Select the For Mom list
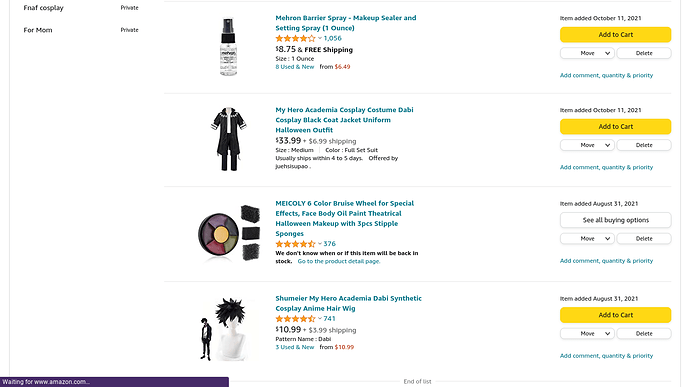 tap(38, 30)
